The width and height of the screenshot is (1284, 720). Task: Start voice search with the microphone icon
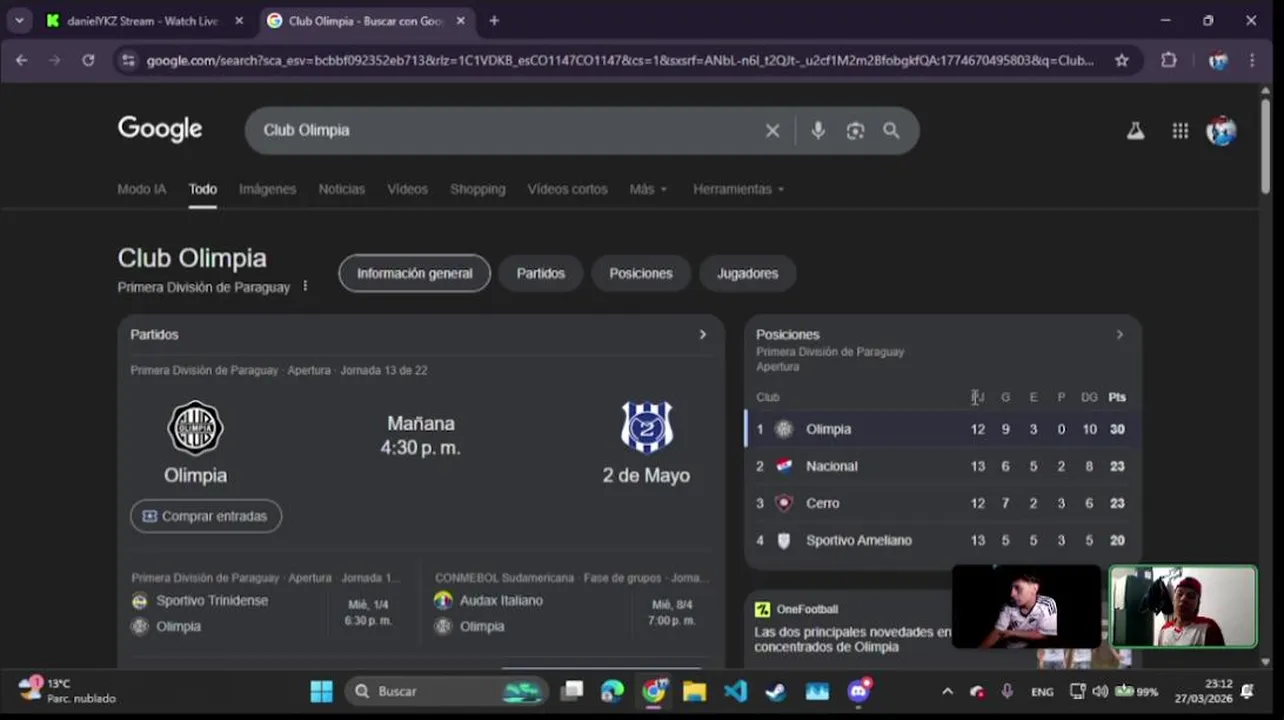818,130
